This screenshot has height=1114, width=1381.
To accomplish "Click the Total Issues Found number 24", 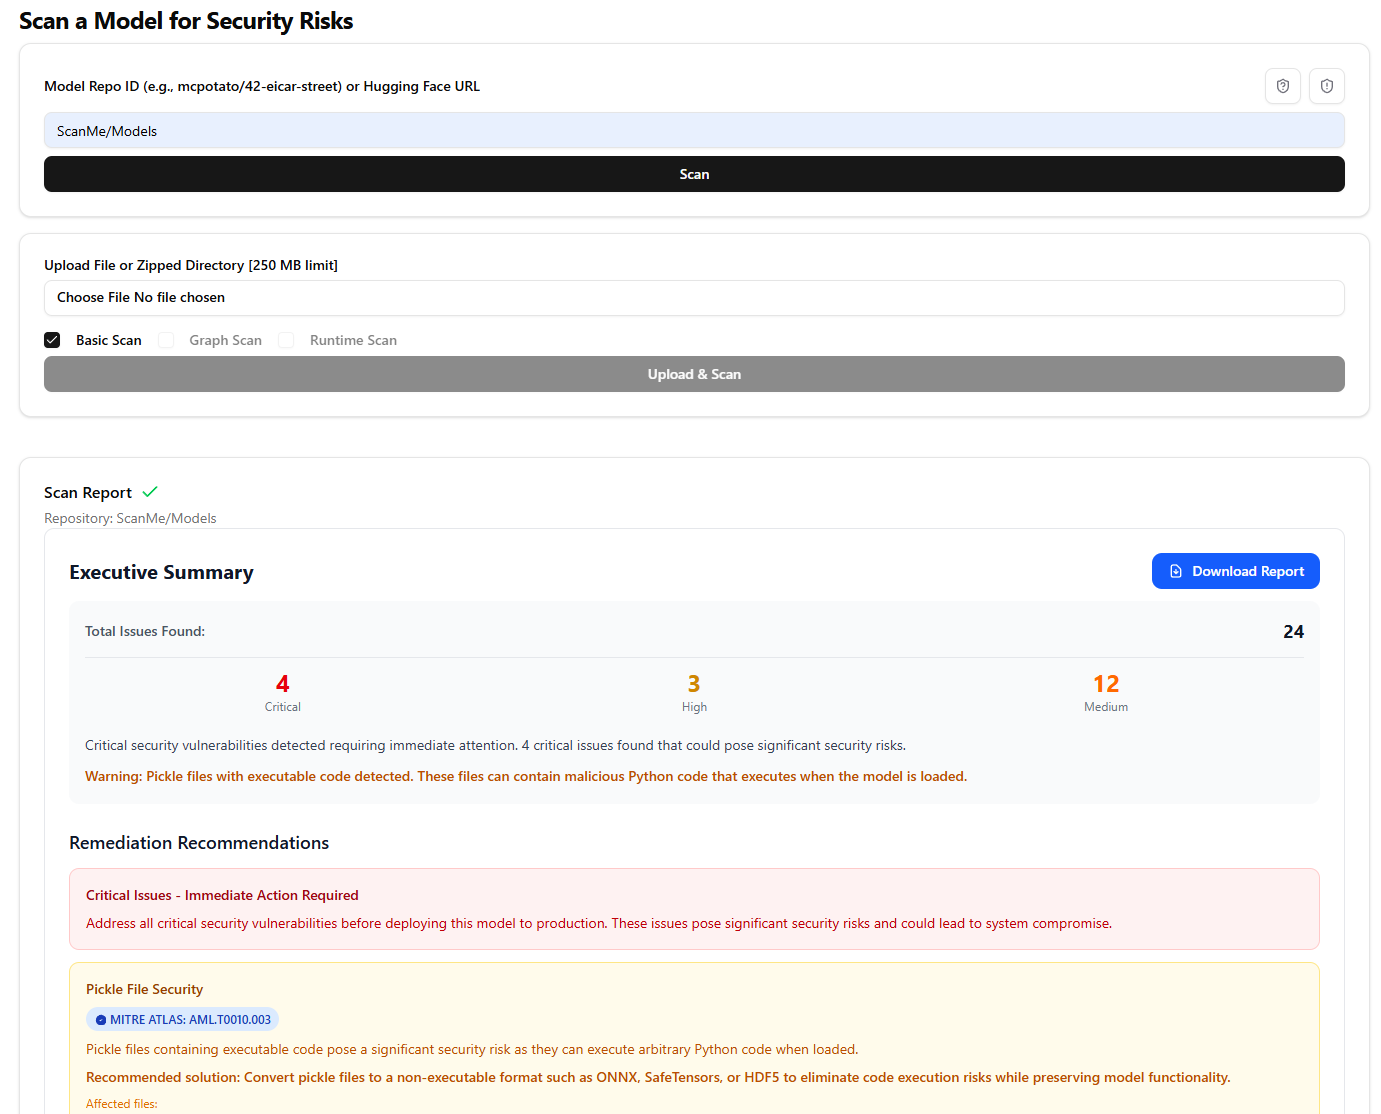I will click(1293, 632).
